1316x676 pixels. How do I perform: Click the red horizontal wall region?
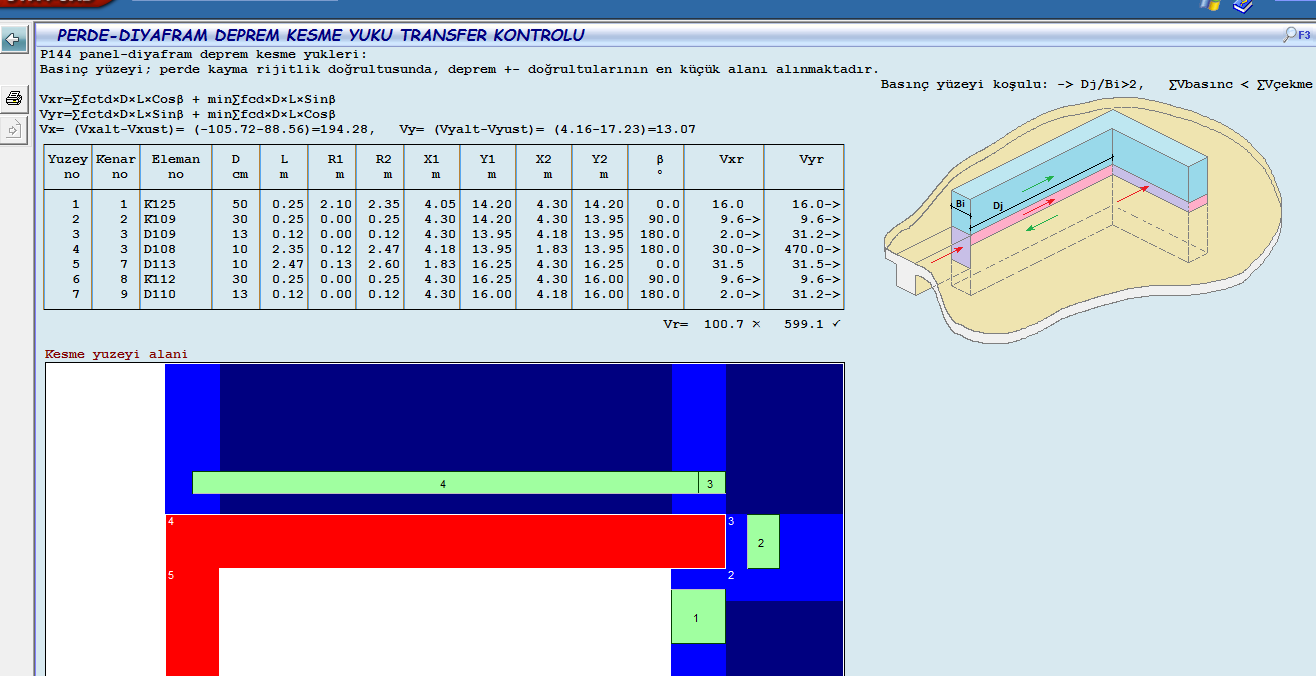point(445,541)
